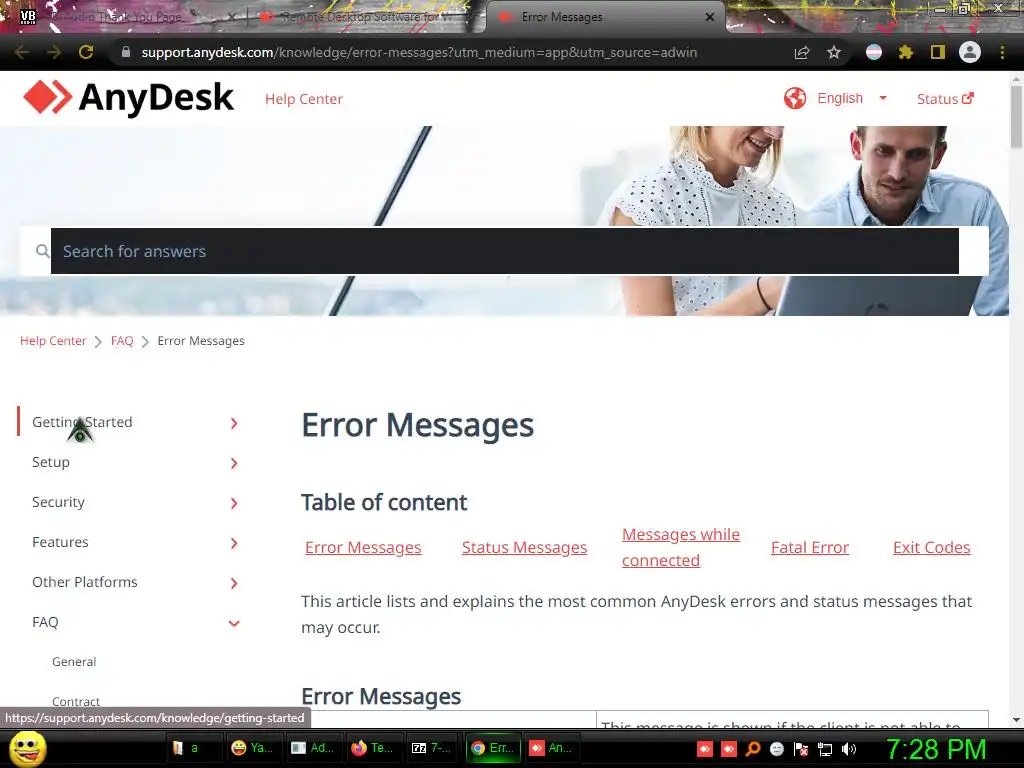Open the Chrome three-dot menu
This screenshot has width=1024, height=768.
click(1002, 52)
